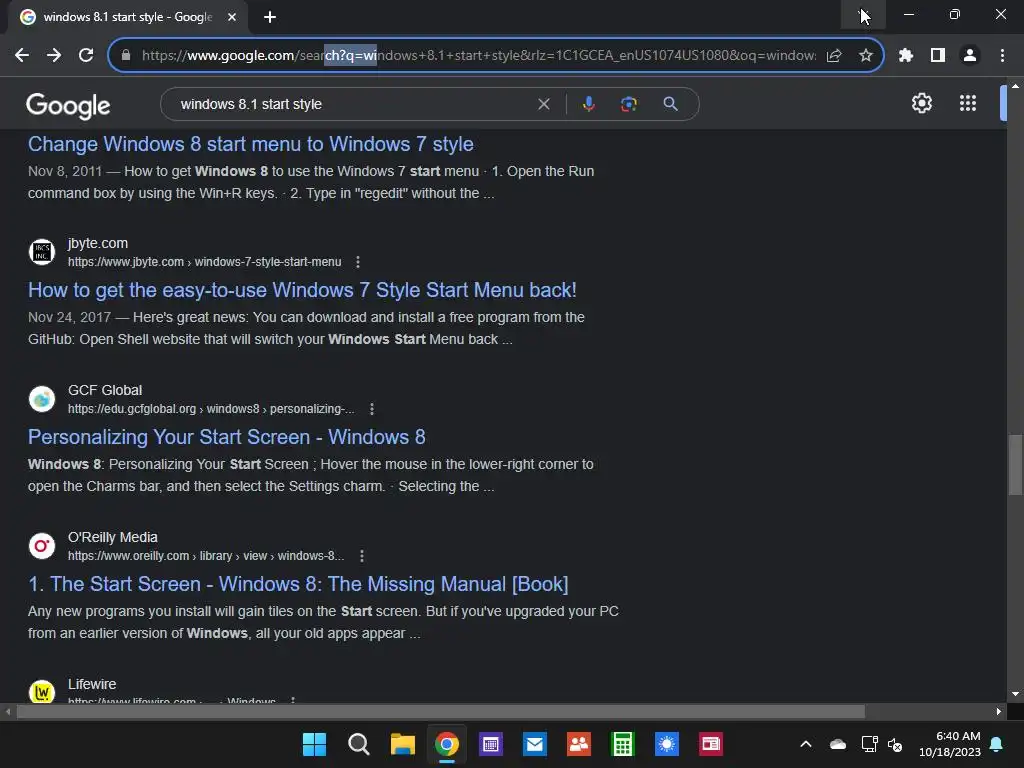Open Personalizing Your Start Screen result
This screenshot has height=768, width=1024.
pos(227,437)
